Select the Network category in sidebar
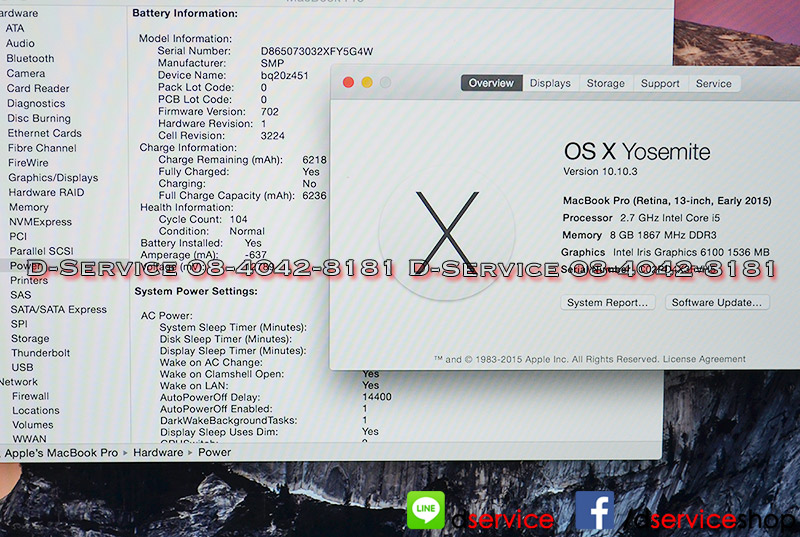Viewport: 800px width, 537px height. pos(19,381)
